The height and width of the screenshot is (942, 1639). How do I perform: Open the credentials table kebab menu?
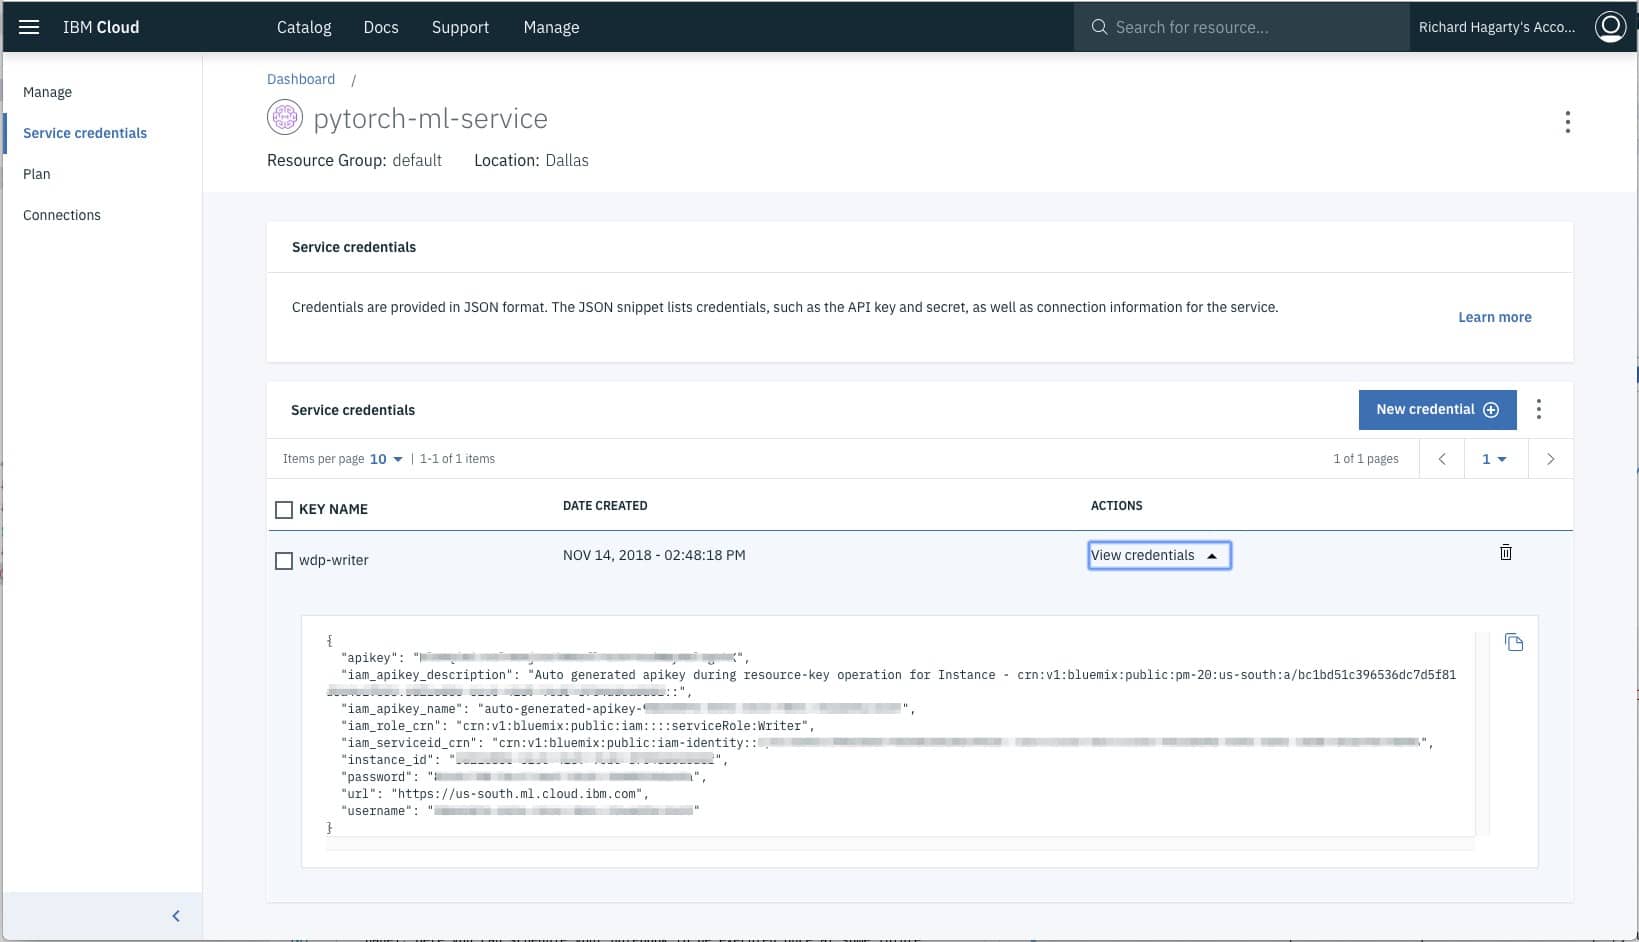[1538, 409]
